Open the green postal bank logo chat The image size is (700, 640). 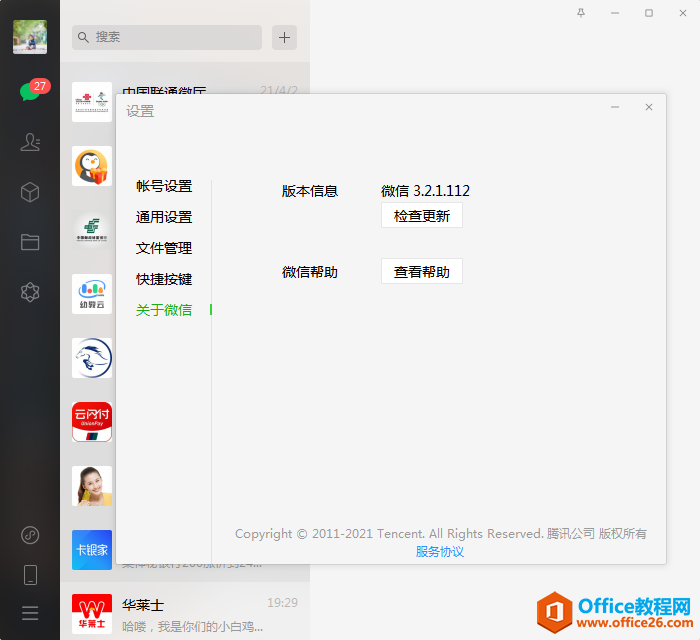(92, 230)
